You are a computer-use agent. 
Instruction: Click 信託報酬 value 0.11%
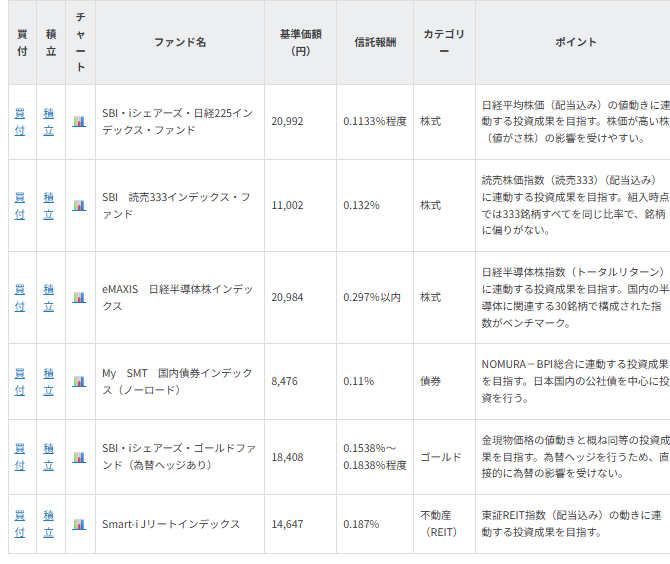click(359, 381)
